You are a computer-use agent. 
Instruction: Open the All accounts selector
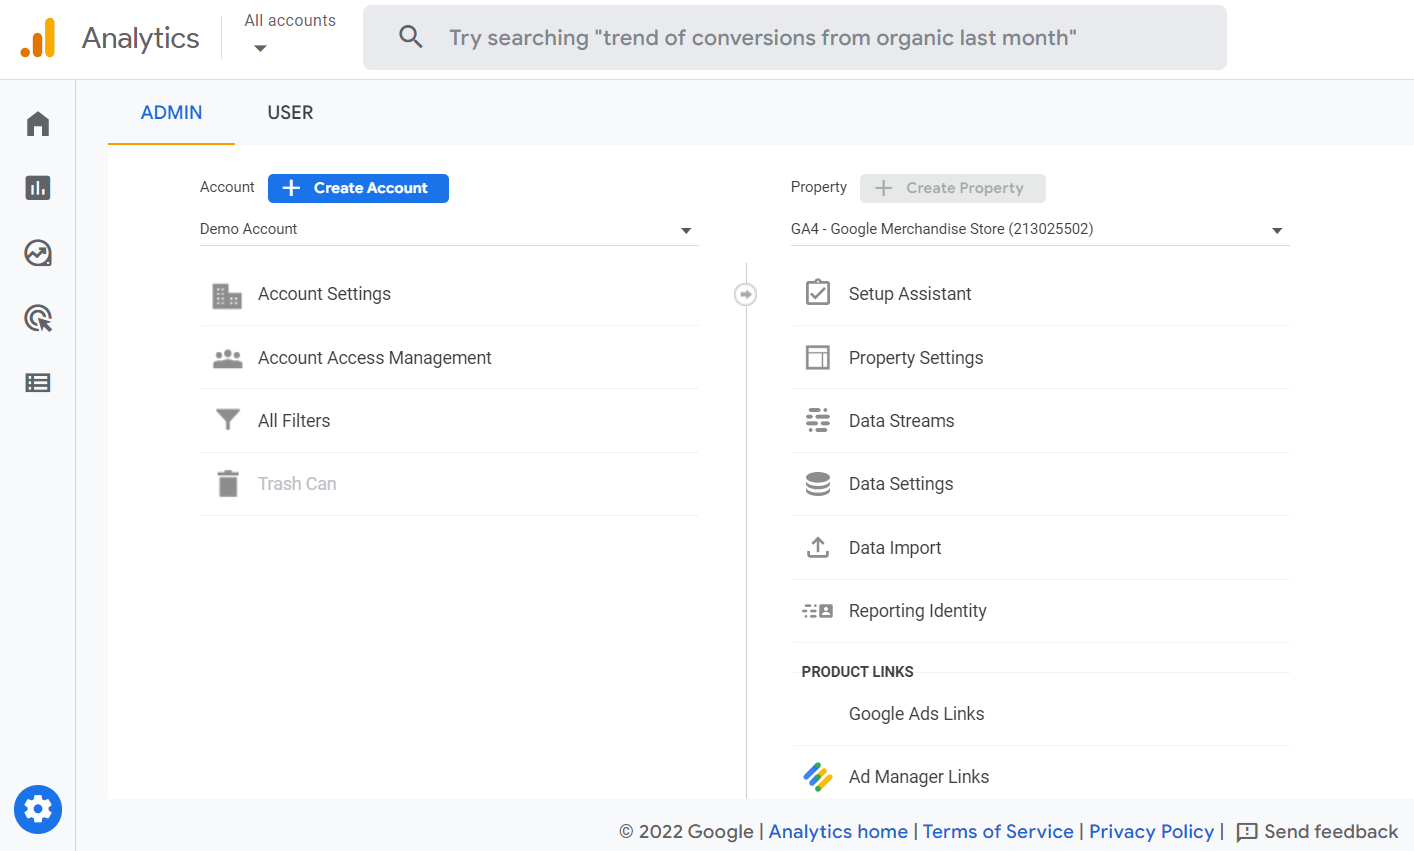tap(290, 33)
